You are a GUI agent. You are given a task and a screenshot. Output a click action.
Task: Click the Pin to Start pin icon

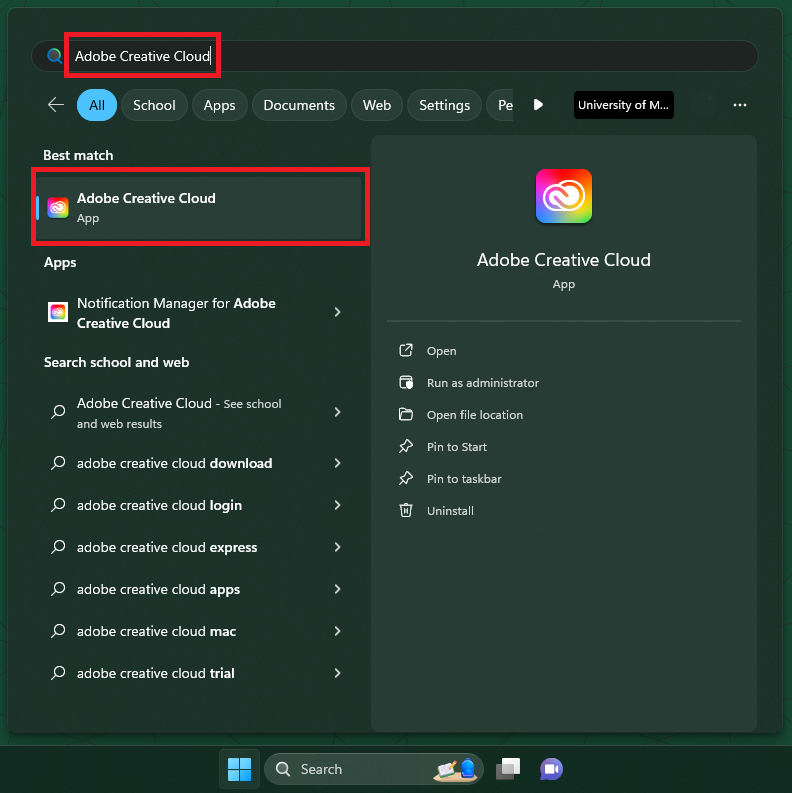pyautogui.click(x=406, y=447)
